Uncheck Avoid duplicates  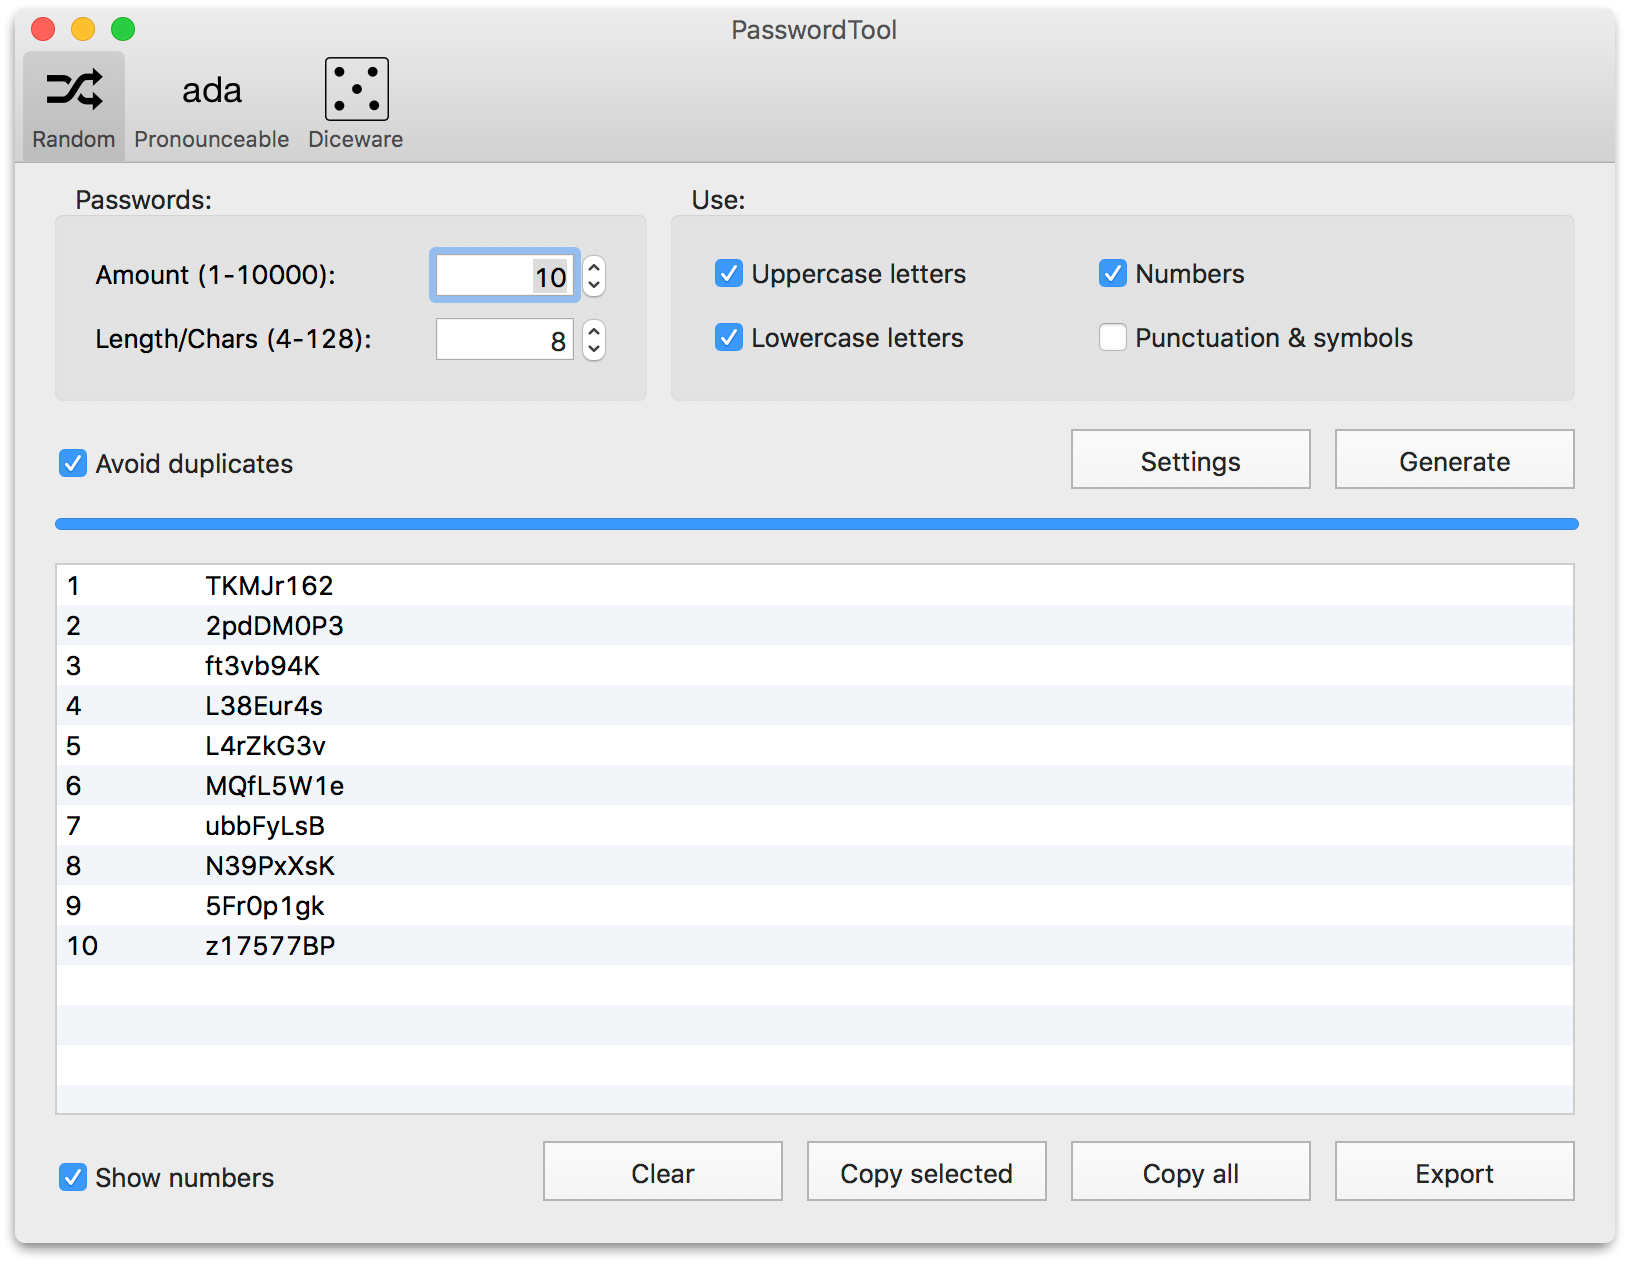71,463
